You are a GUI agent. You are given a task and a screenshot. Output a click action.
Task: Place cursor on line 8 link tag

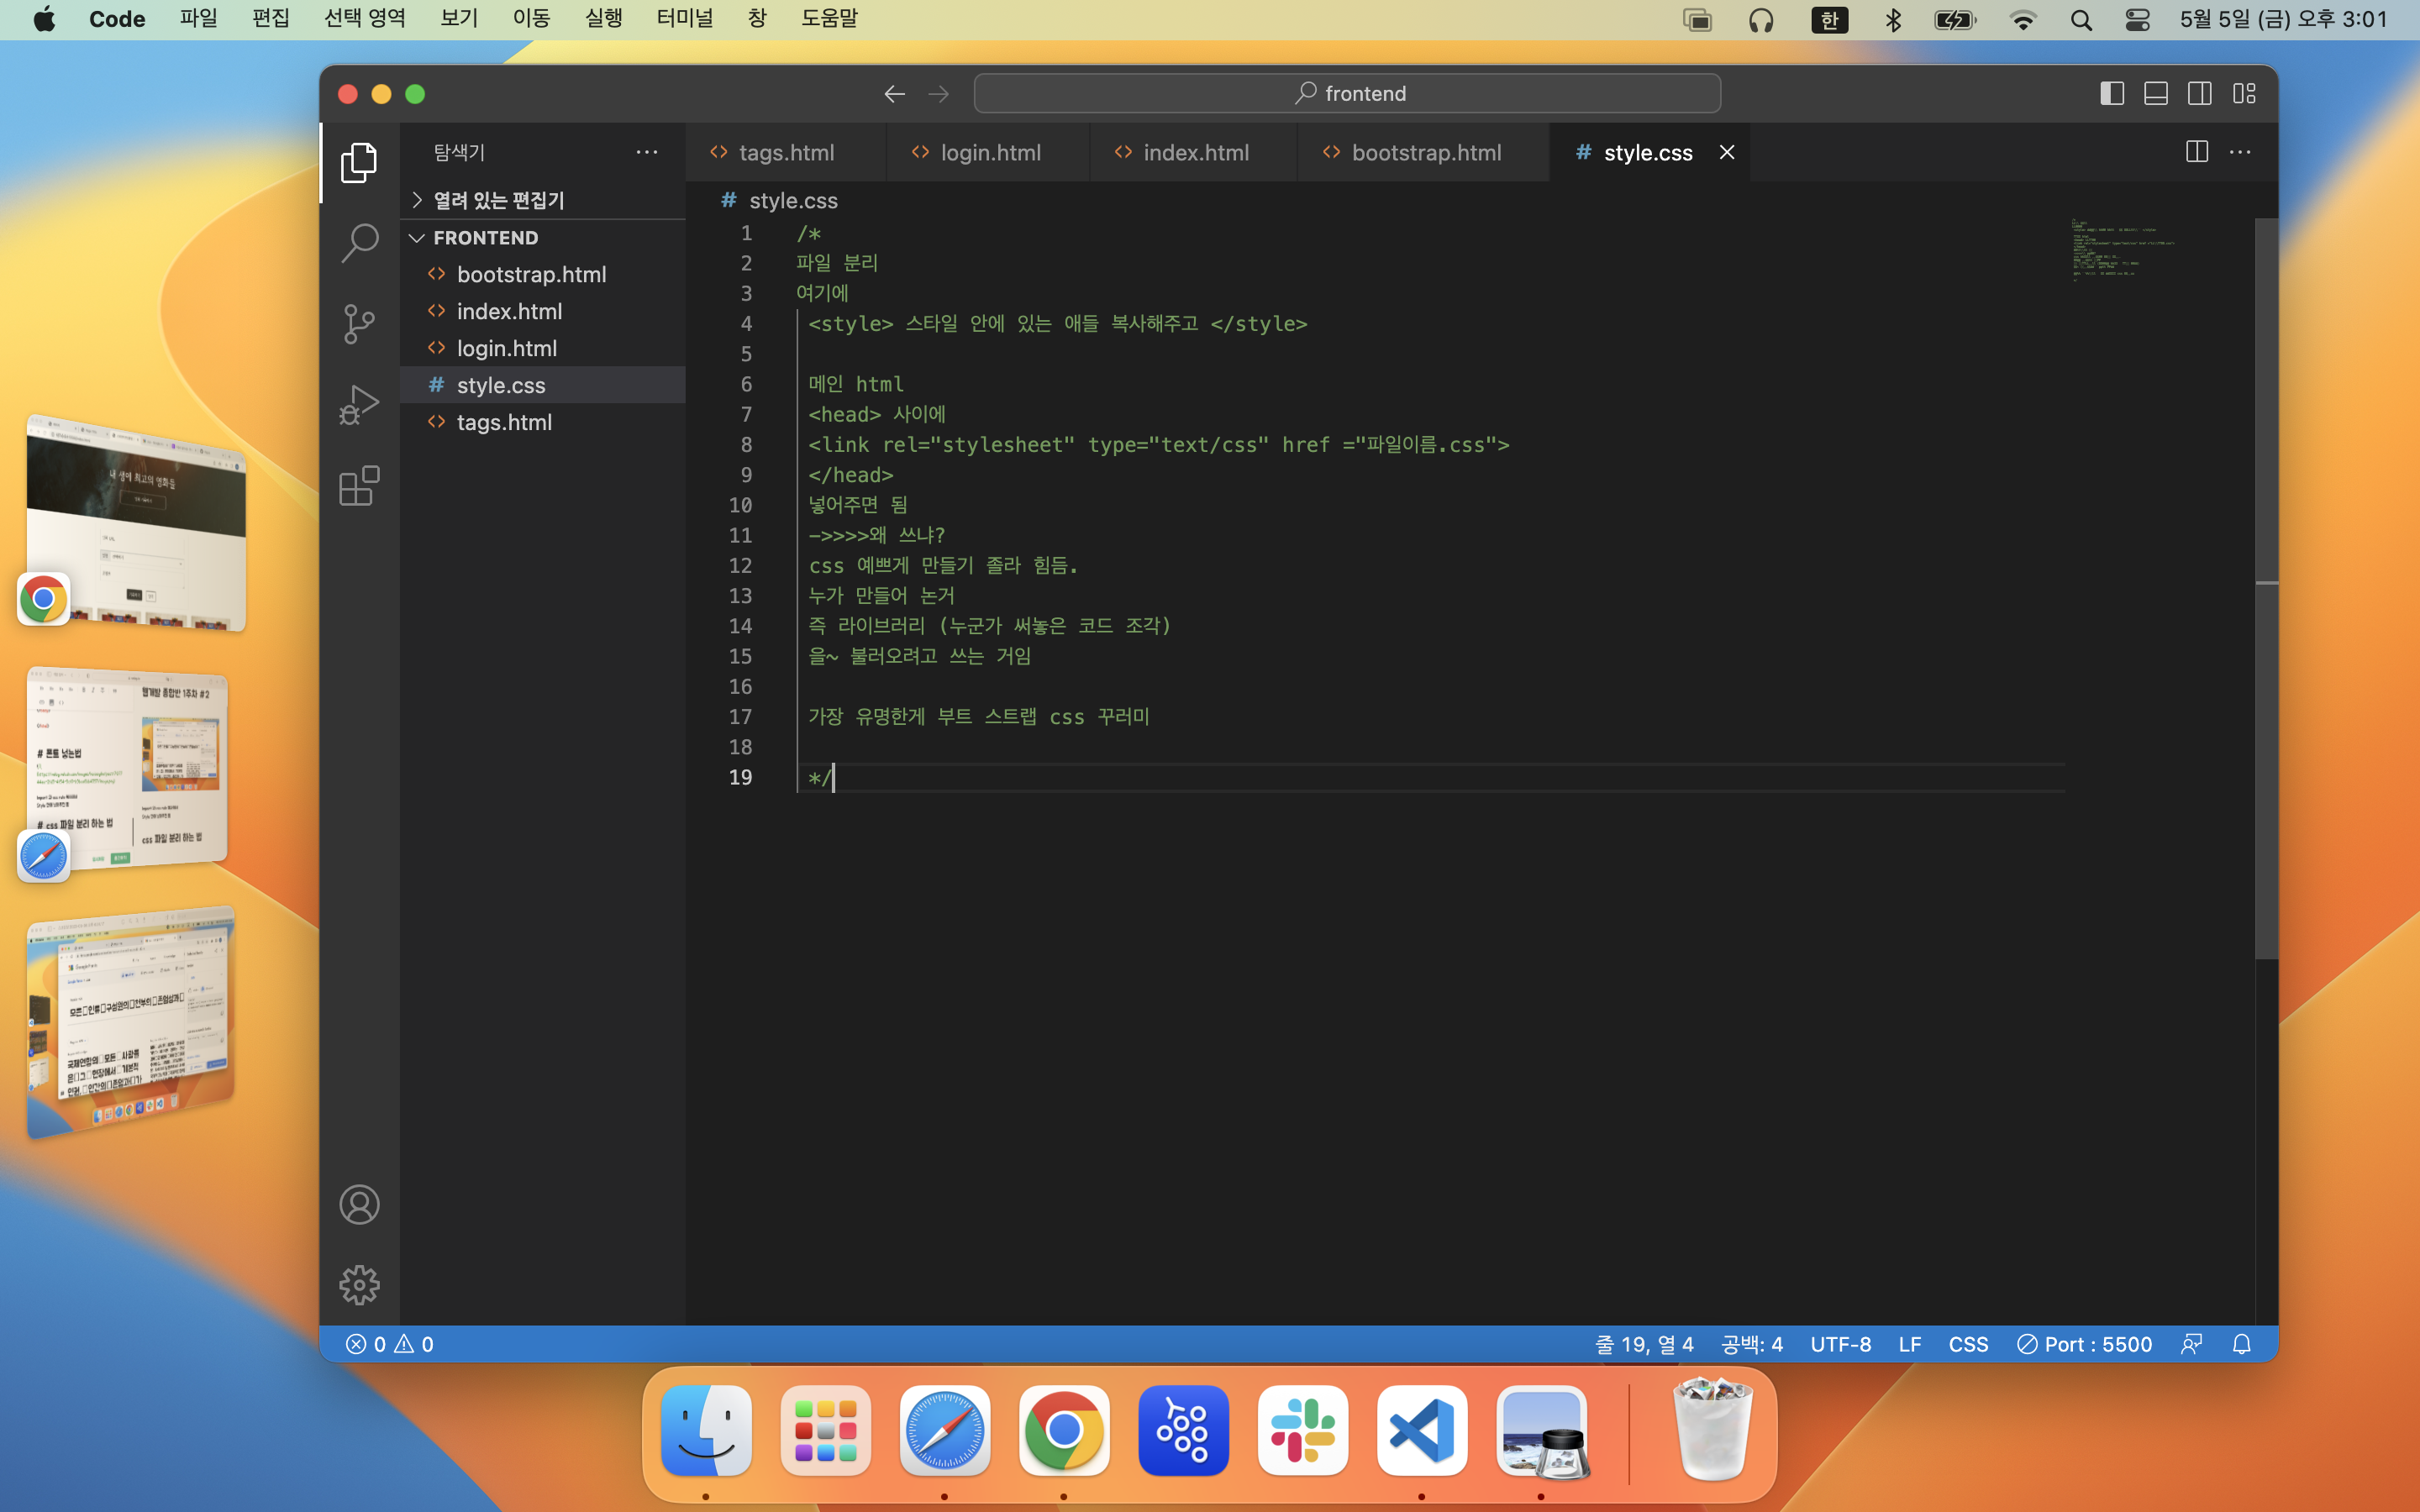(x=1158, y=444)
